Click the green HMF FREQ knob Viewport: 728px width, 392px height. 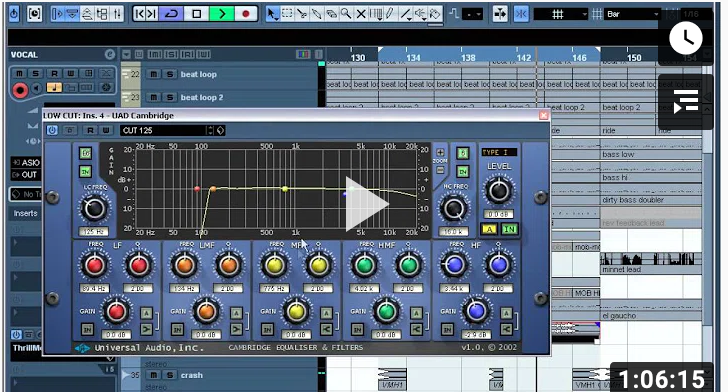pos(364,265)
